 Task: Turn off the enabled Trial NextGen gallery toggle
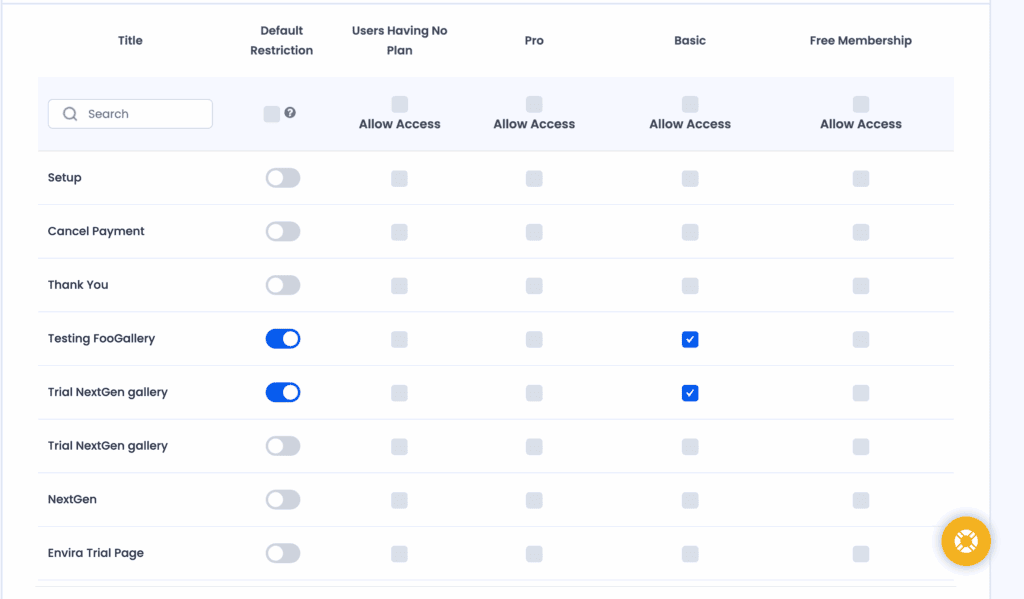click(283, 392)
